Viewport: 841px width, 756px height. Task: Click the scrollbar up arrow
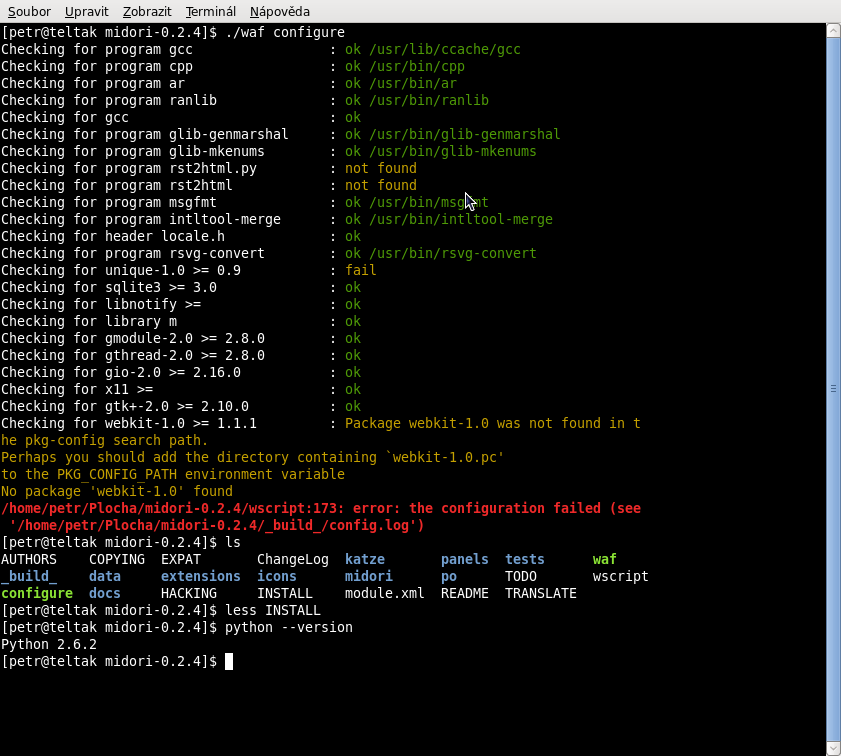[x=833, y=31]
